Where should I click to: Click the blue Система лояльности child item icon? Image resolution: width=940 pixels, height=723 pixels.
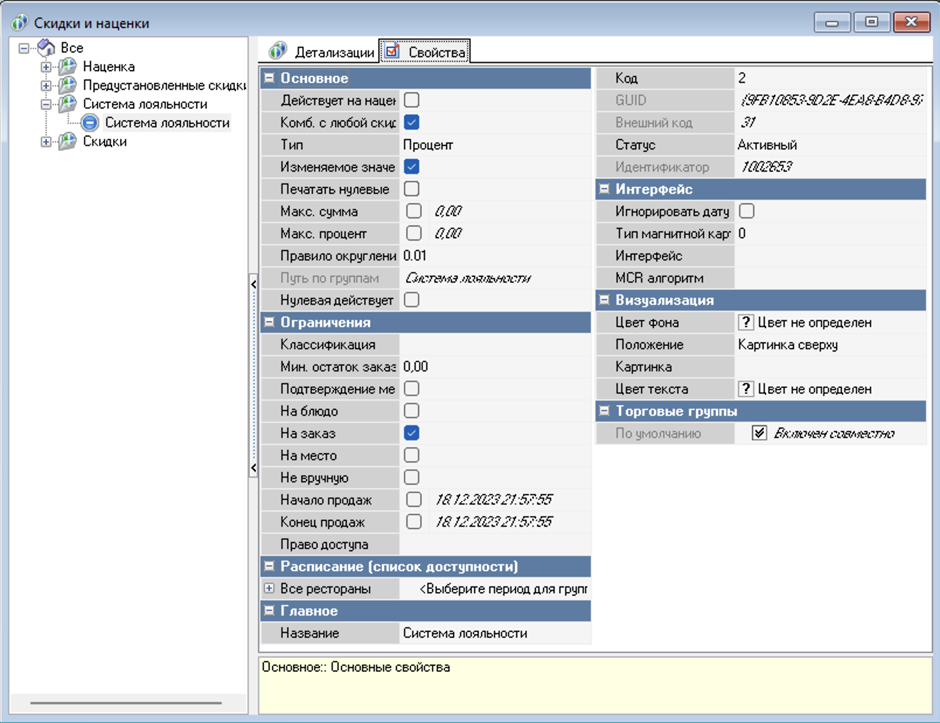pos(90,123)
